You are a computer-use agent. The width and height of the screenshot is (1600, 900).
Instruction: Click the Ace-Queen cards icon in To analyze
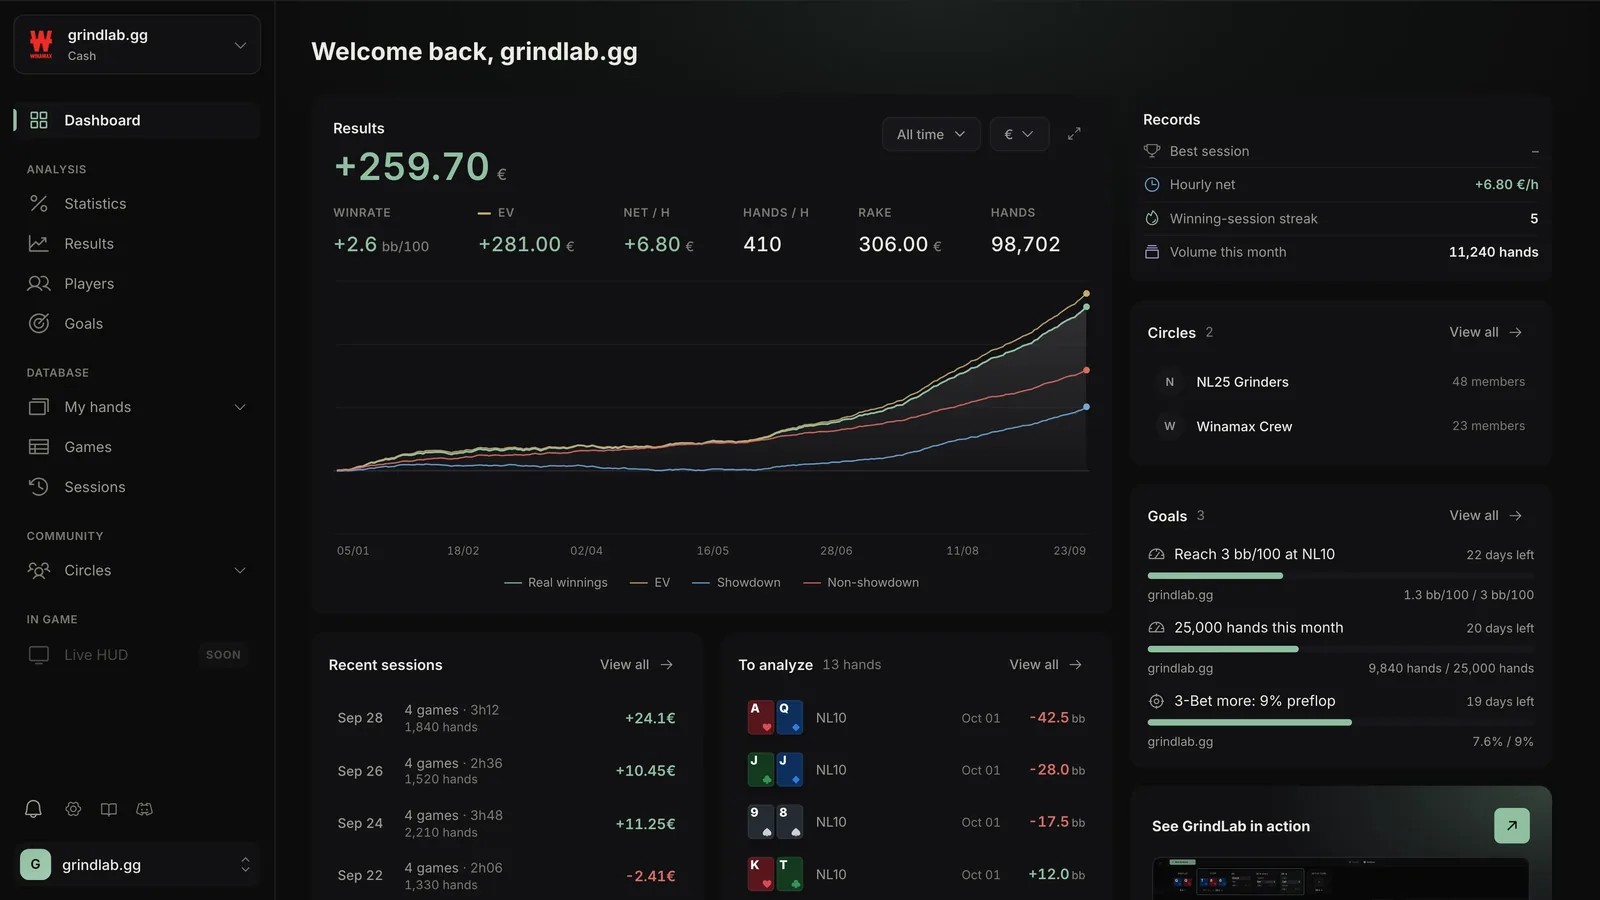click(775, 718)
